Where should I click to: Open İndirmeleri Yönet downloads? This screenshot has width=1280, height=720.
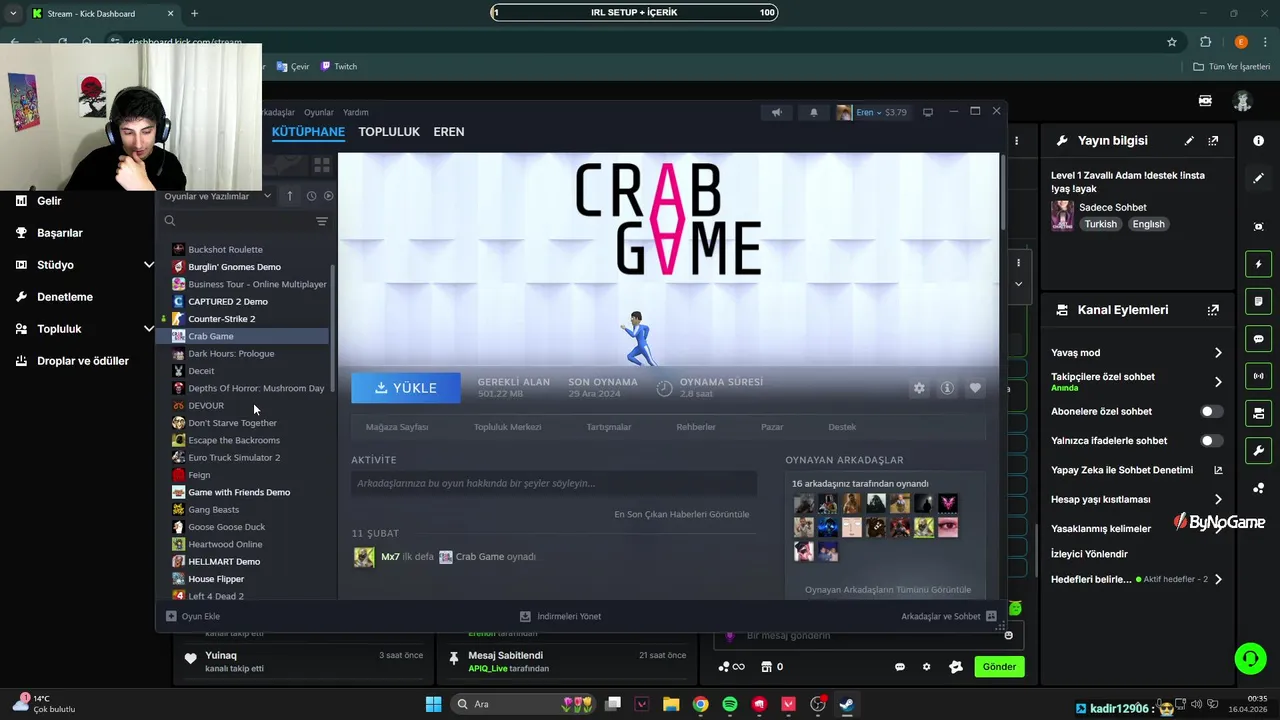(x=560, y=617)
